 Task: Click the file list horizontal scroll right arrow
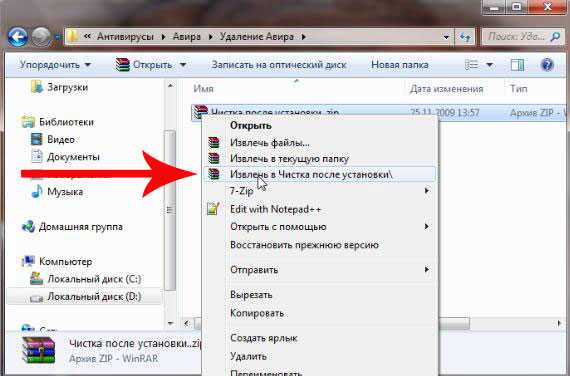click(x=559, y=323)
